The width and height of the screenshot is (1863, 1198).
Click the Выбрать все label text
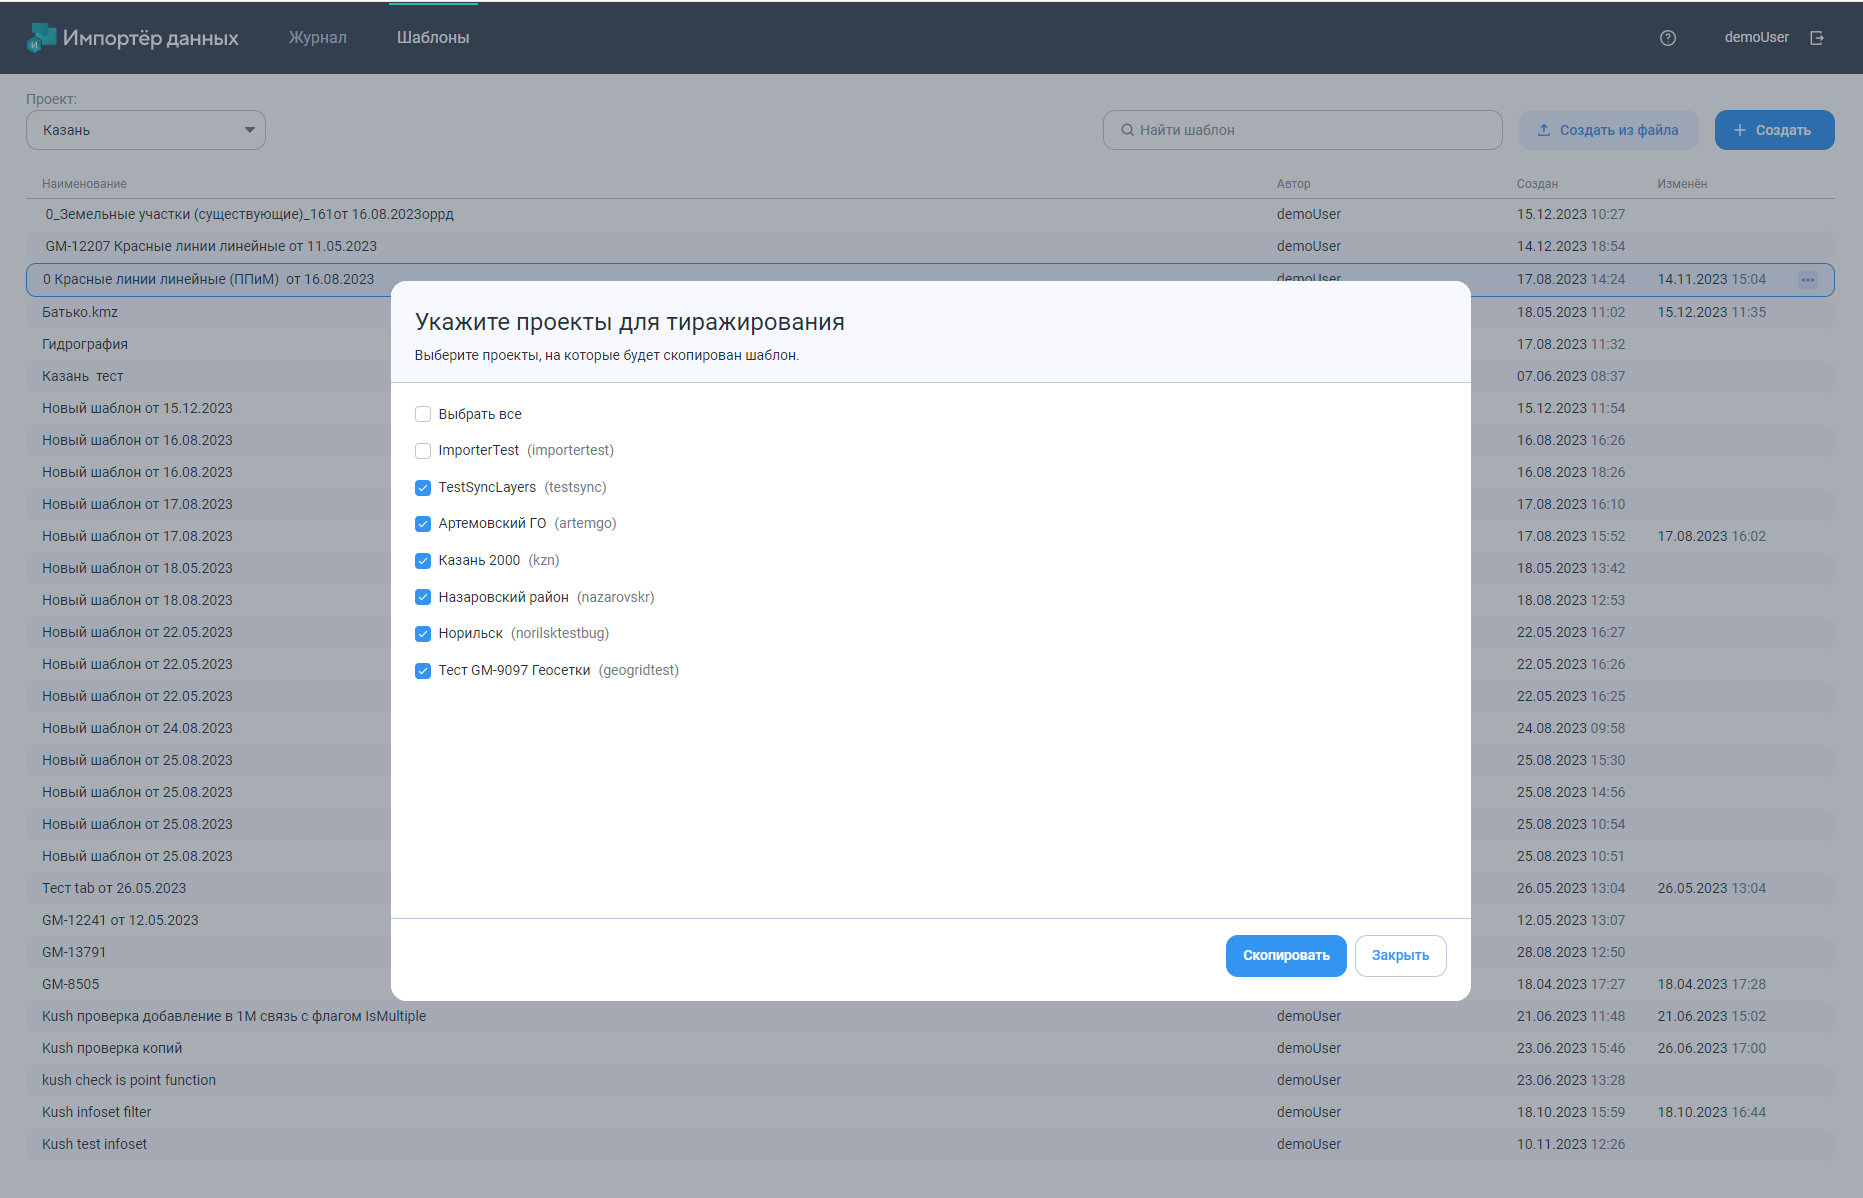(x=480, y=414)
